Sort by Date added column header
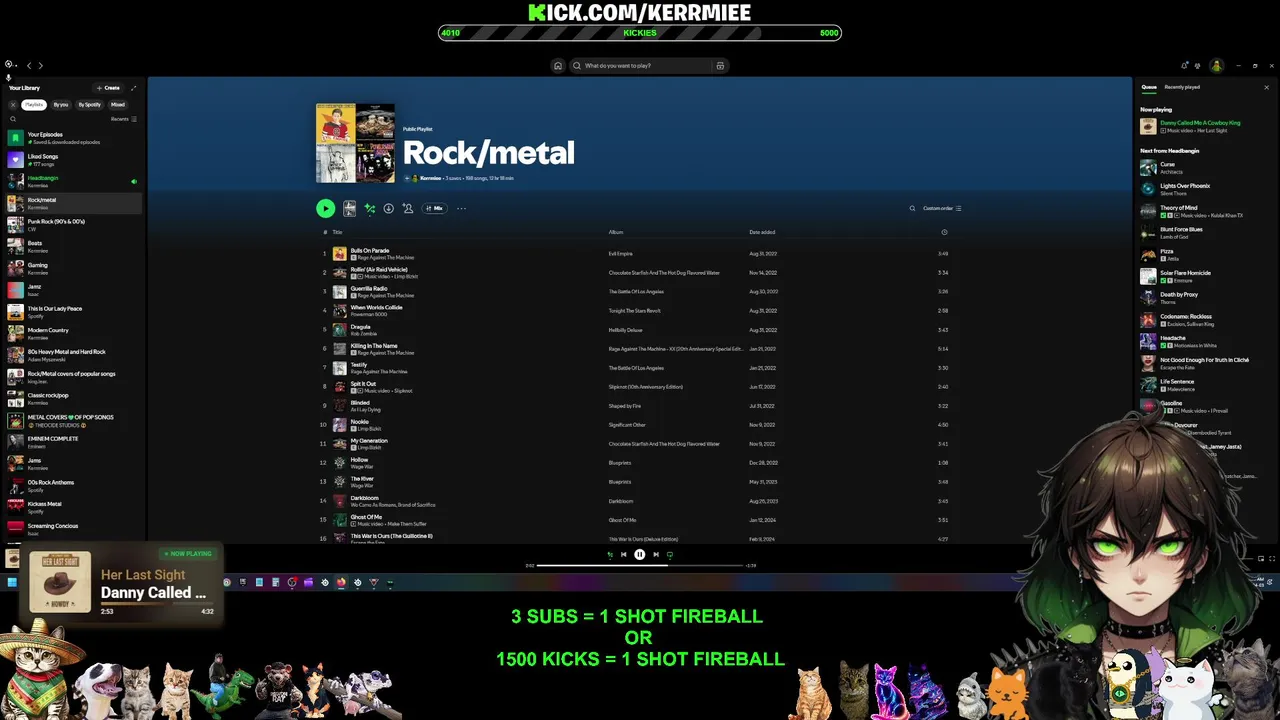The image size is (1280, 720). [762, 232]
